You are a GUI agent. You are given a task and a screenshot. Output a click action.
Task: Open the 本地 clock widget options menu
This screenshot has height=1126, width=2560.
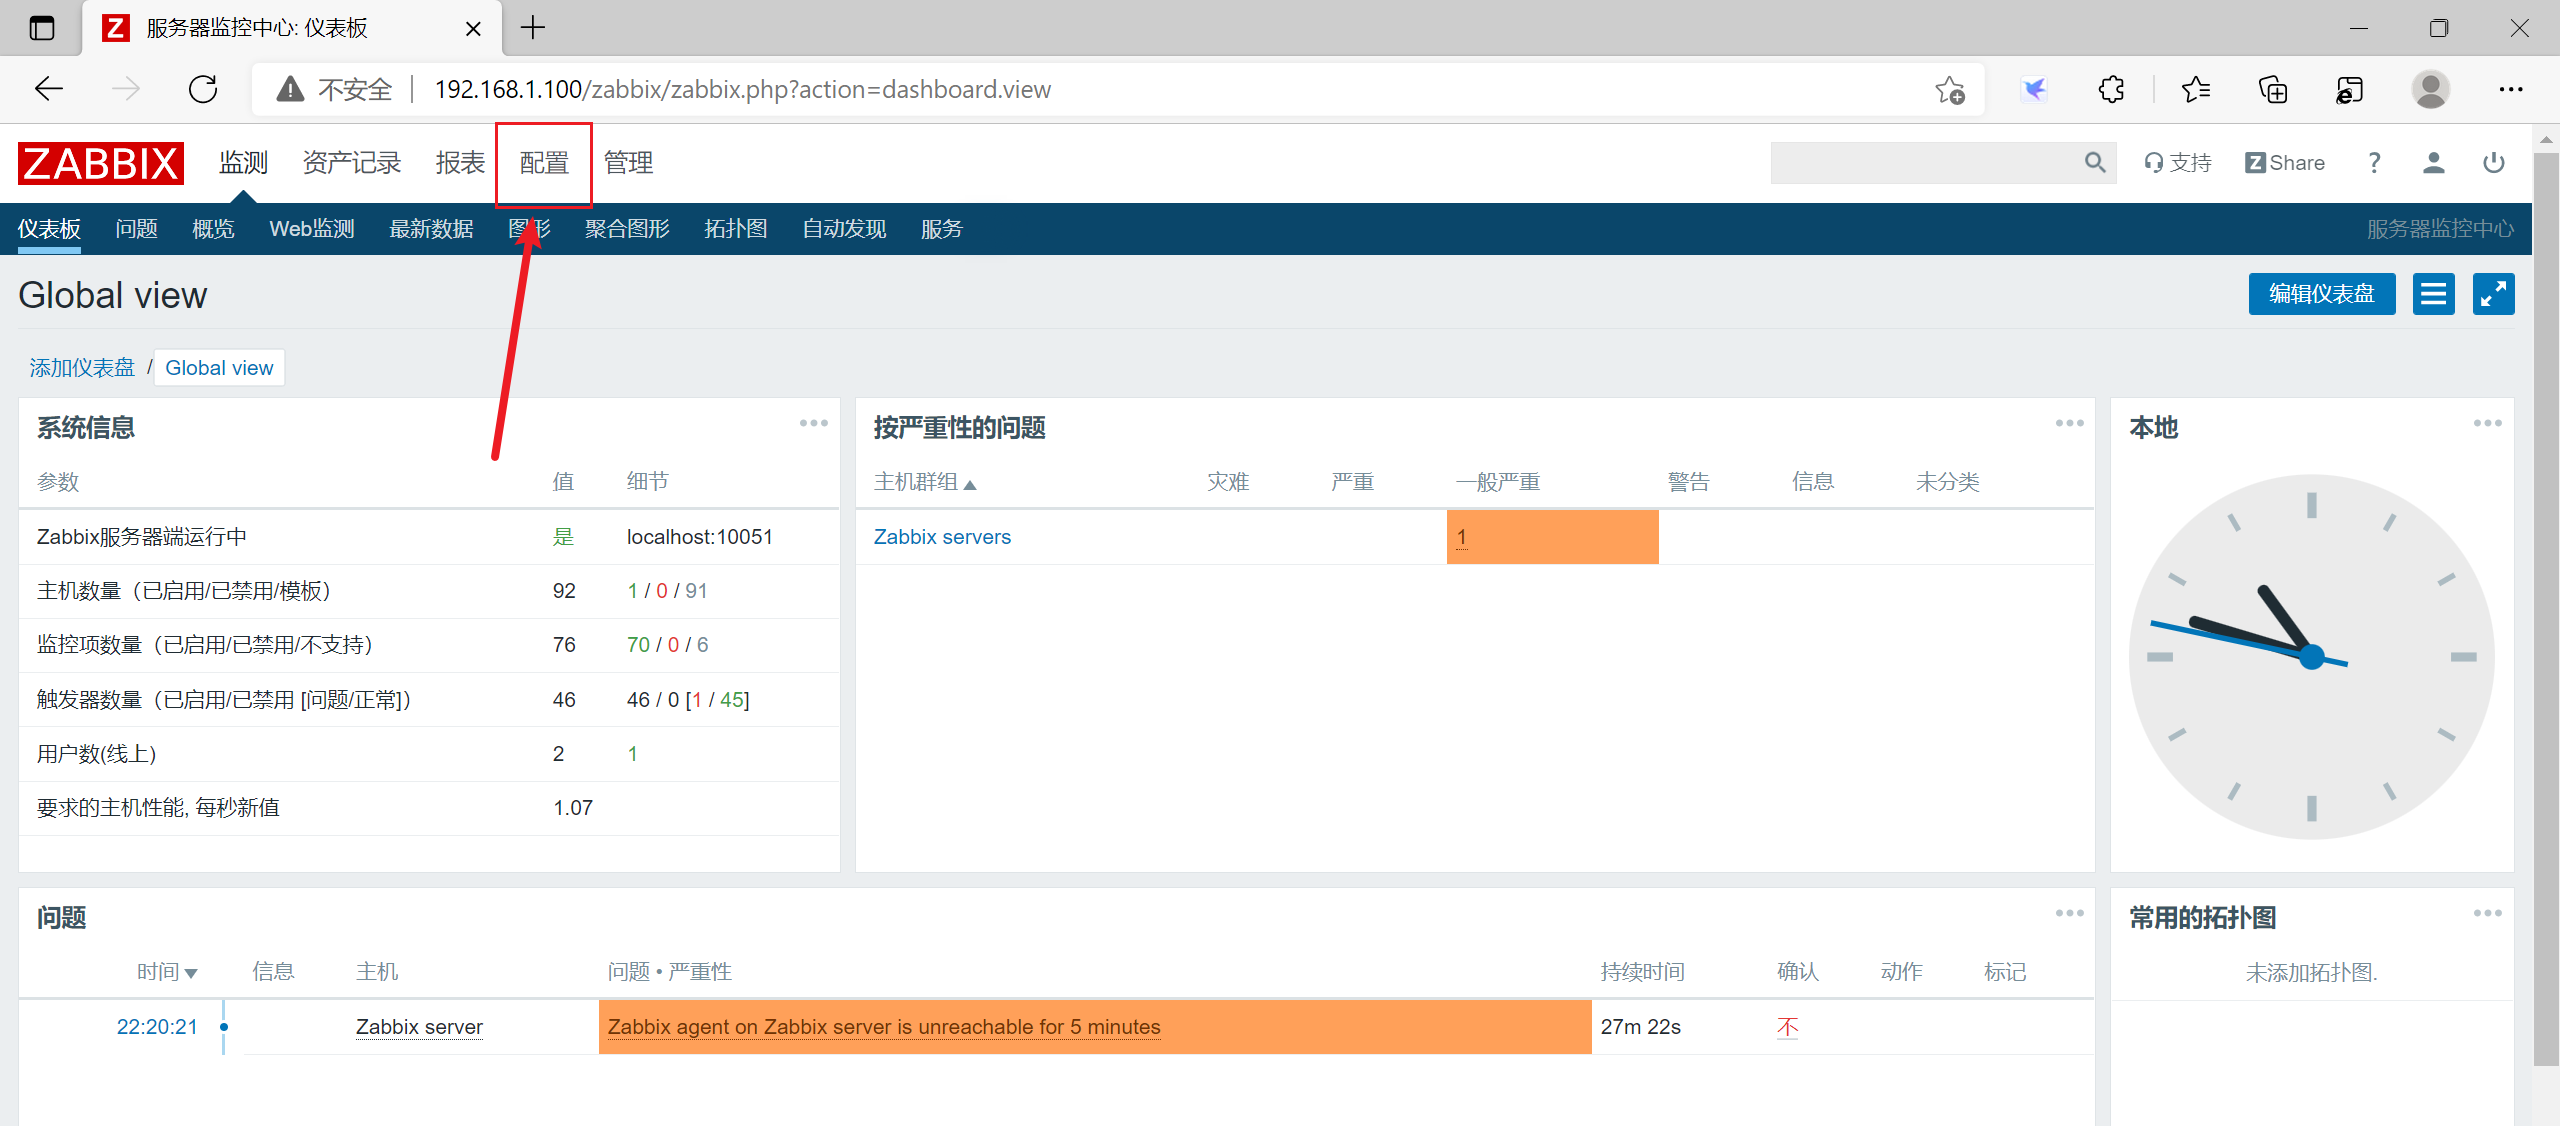(x=2488, y=423)
